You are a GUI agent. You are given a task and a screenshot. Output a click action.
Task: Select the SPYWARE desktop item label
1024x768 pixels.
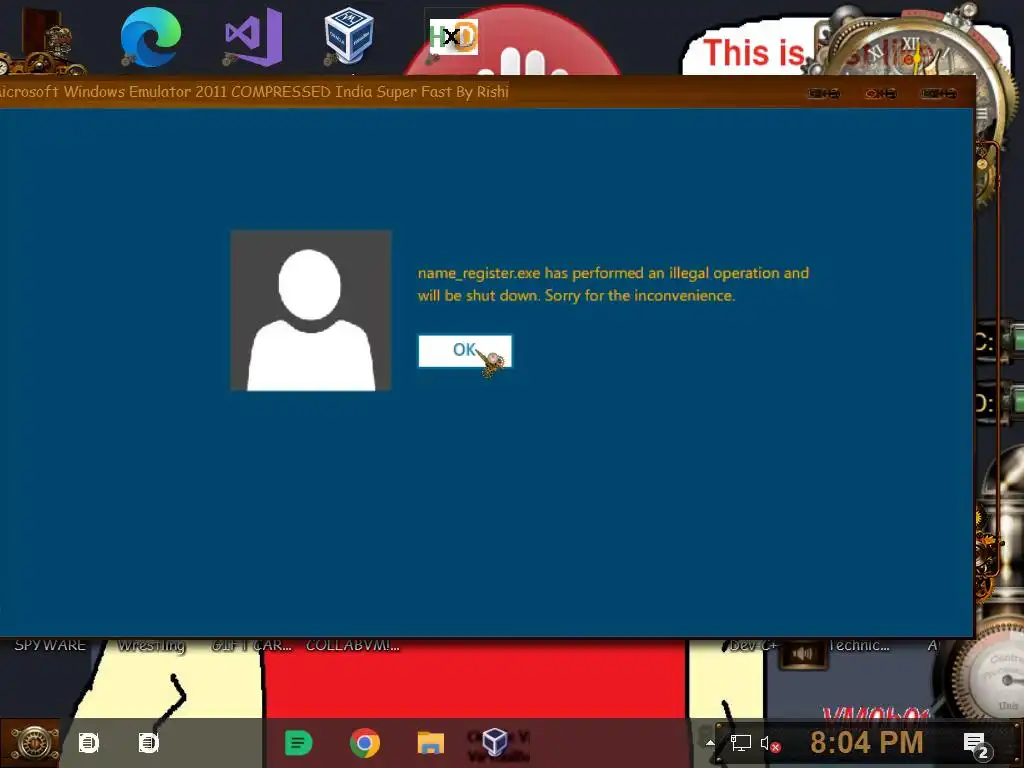(x=50, y=645)
